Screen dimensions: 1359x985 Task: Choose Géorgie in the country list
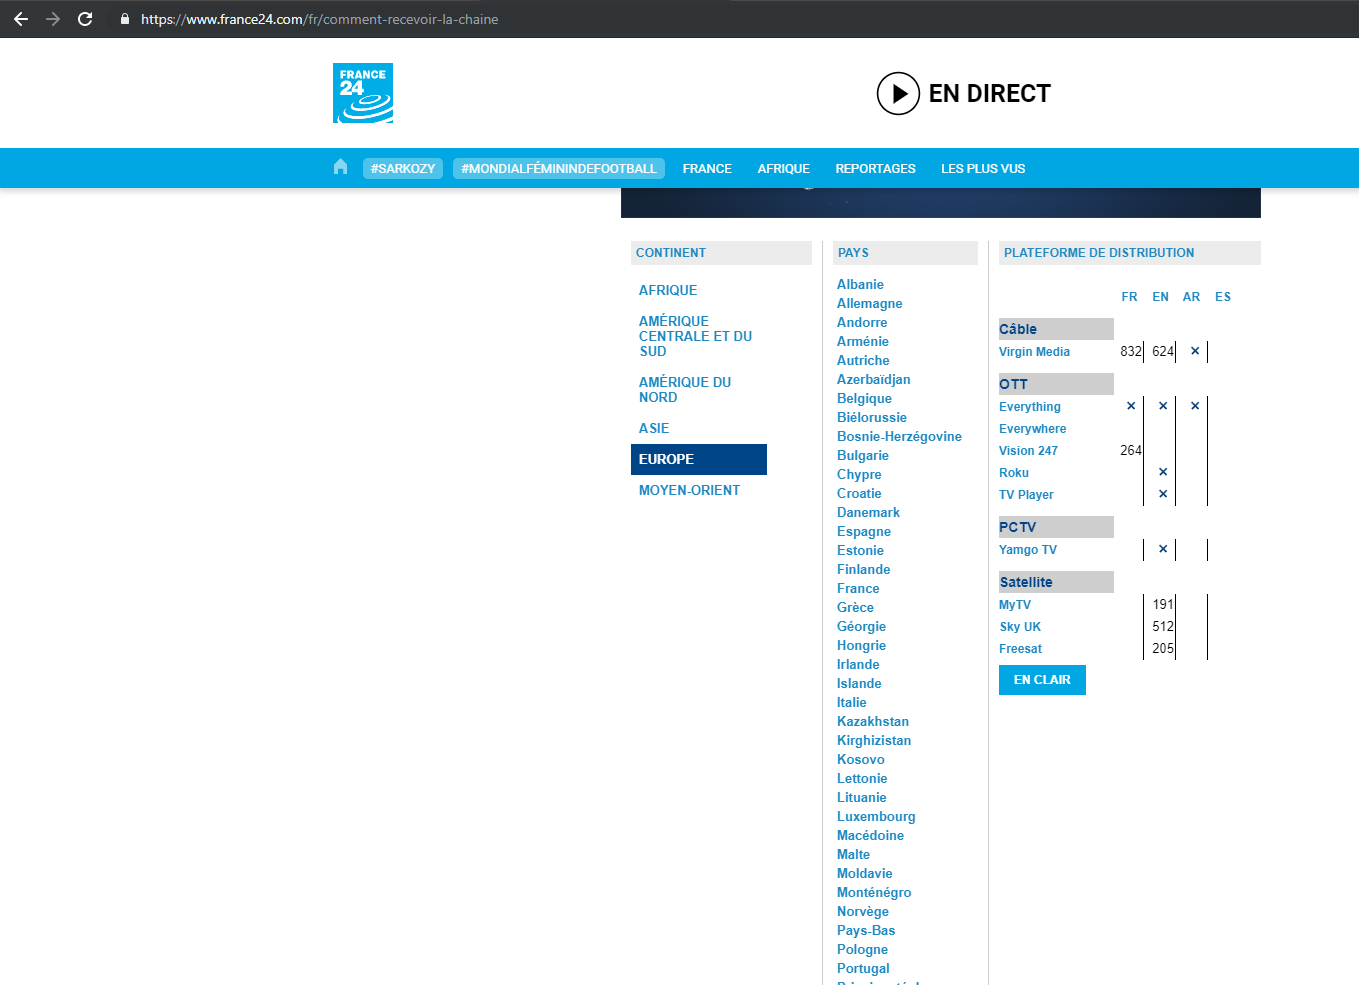[x=861, y=626]
